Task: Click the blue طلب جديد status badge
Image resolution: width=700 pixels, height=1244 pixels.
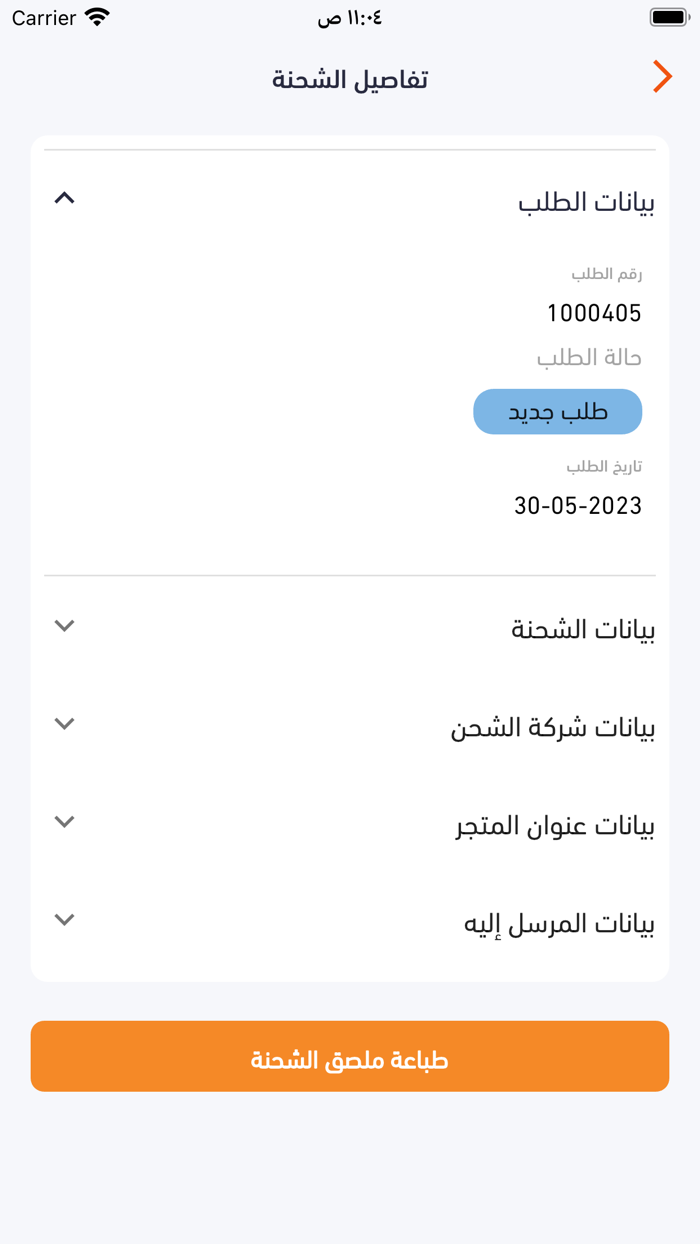Action: click(x=558, y=411)
